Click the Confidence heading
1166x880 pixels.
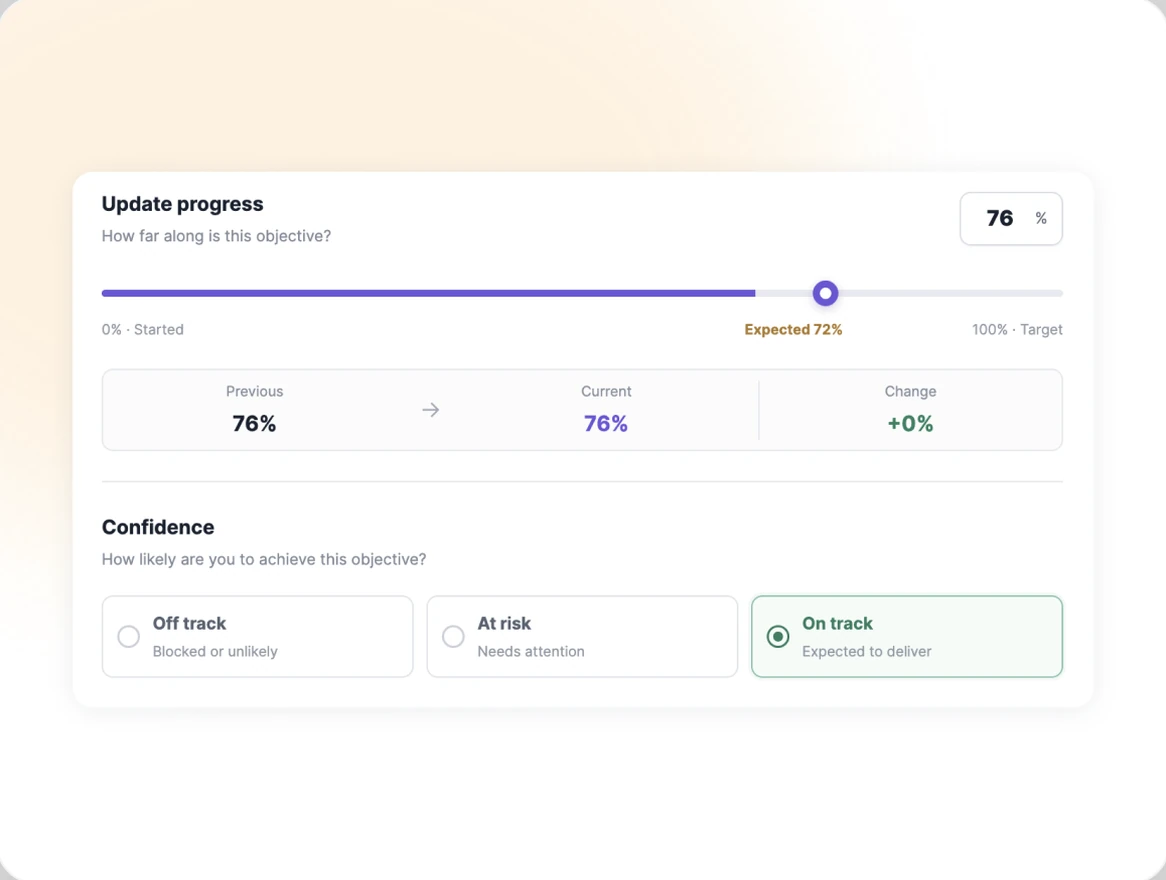click(158, 527)
